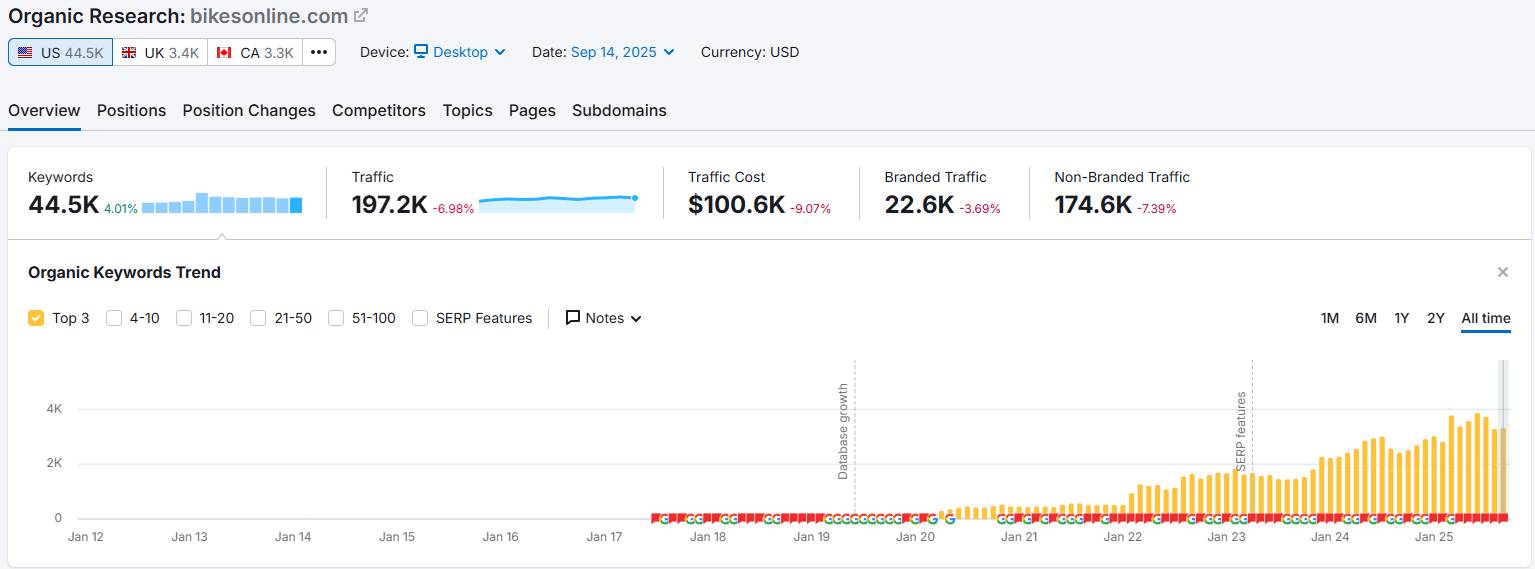Viewport: 1535px width, 569px height.
Task: Click the Keywords mini bar chart
Action: click(221, 204)
